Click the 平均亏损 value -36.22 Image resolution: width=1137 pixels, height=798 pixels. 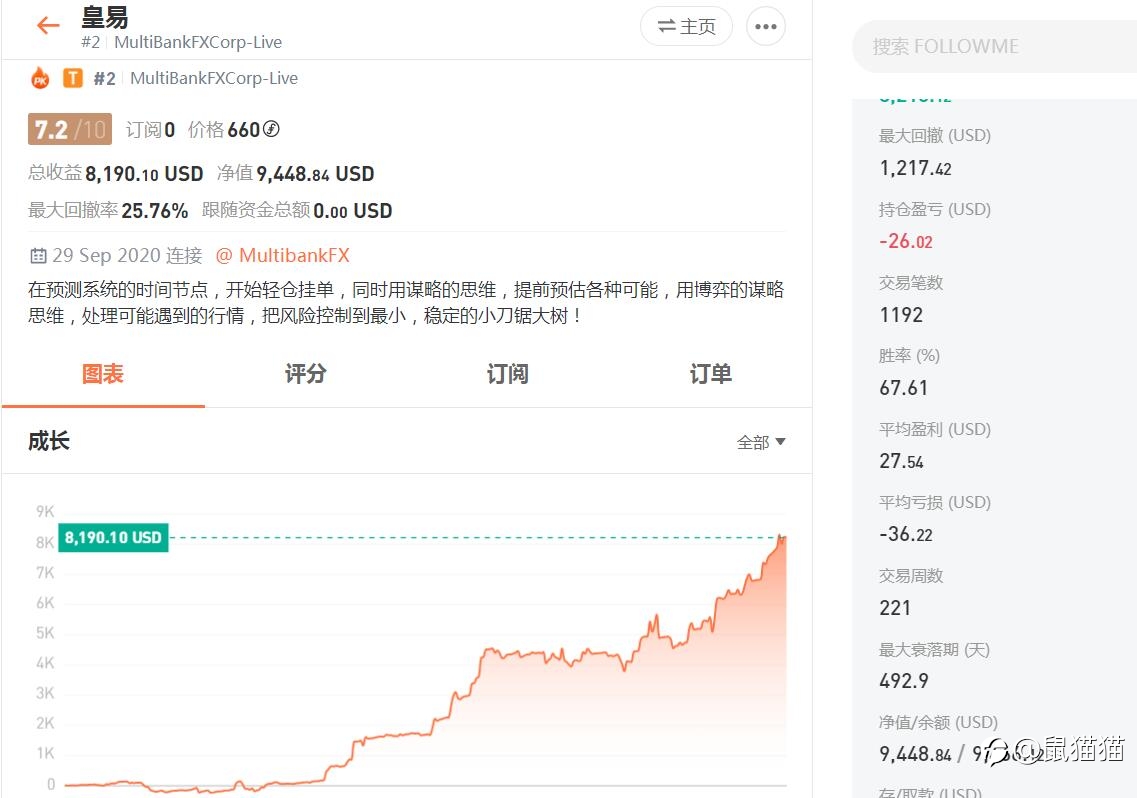click(906, 535)
